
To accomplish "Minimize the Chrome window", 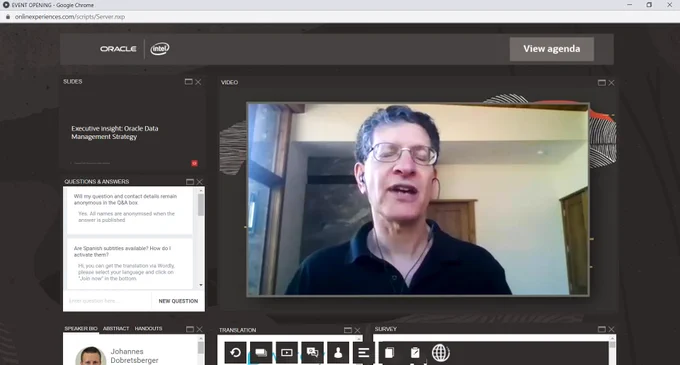I will 629,5.
